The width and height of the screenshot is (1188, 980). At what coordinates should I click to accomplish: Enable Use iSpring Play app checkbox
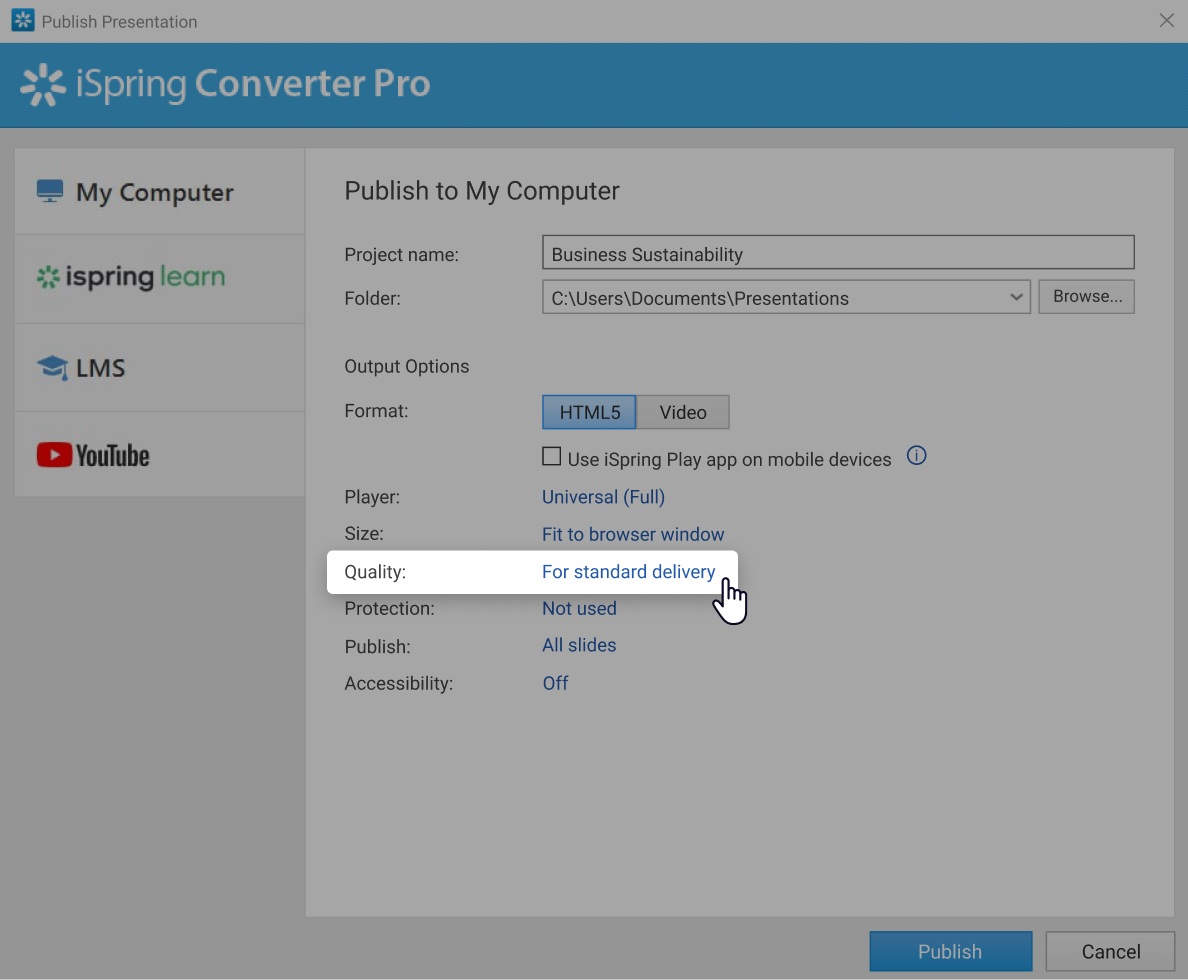(x=552, y=456)
